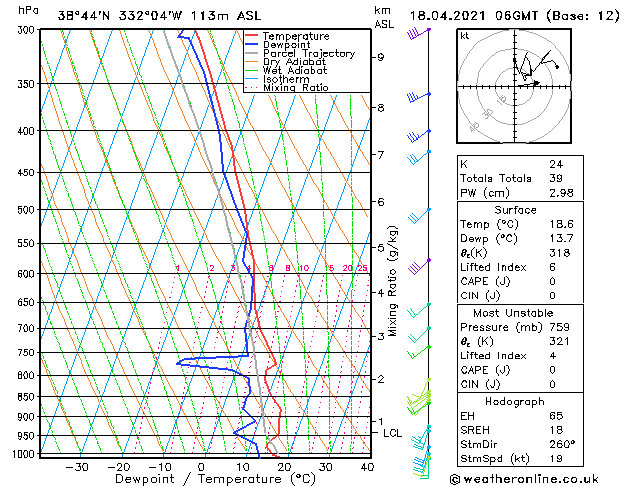Select the EH value 65
This screenshot has width=629, height=486.
(556, 416)
